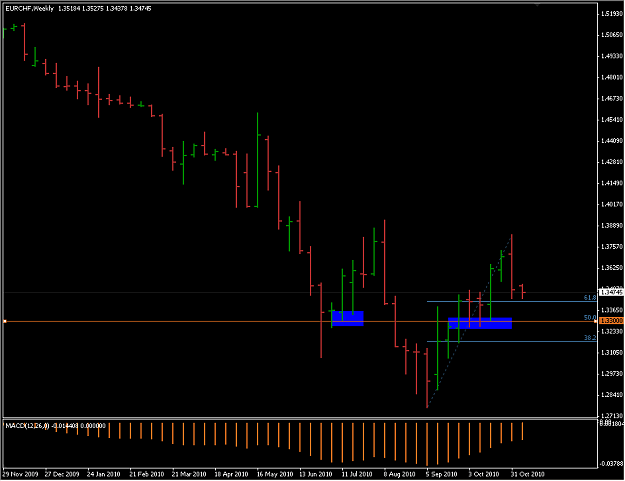Click the orange 1.33000 price tag

click(611, 321)
